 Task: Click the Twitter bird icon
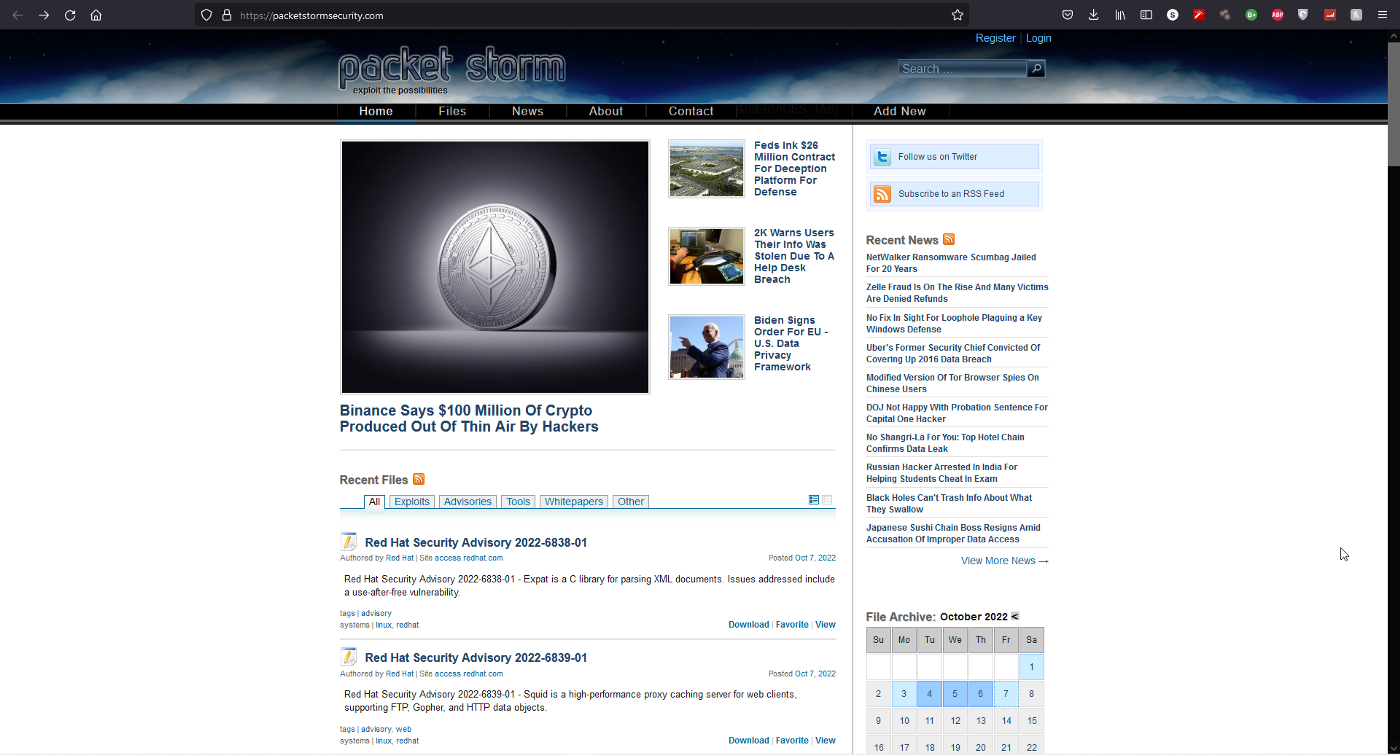pyautogui.click(x=881, y=157)
